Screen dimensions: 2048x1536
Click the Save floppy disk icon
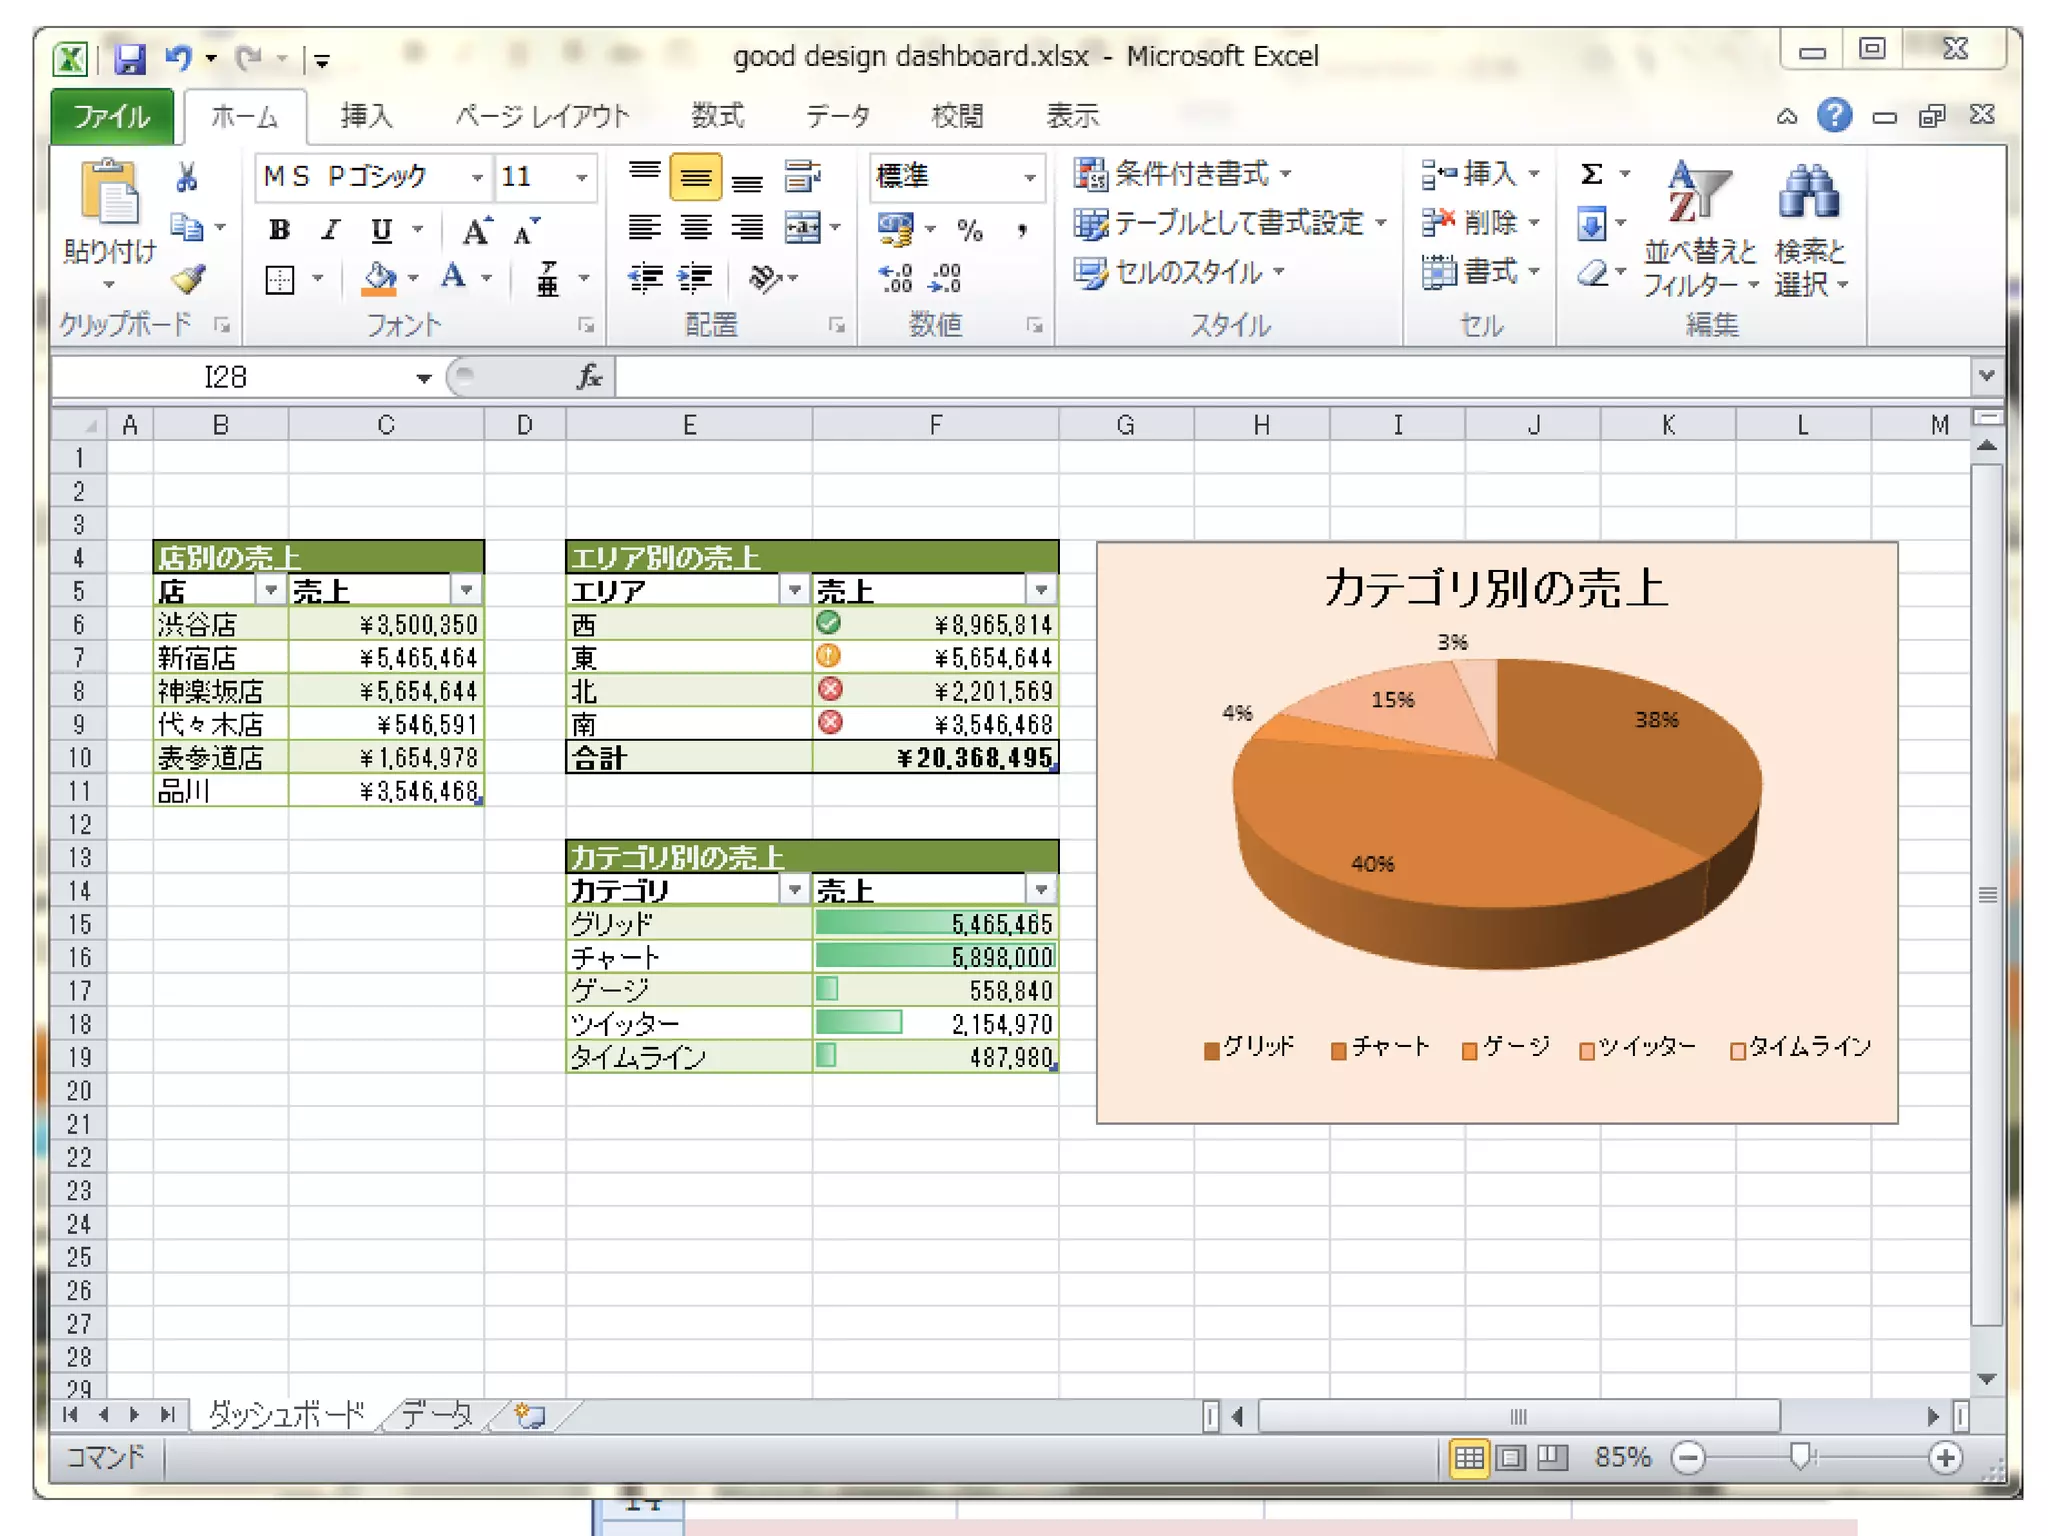(x=130, y=59)
